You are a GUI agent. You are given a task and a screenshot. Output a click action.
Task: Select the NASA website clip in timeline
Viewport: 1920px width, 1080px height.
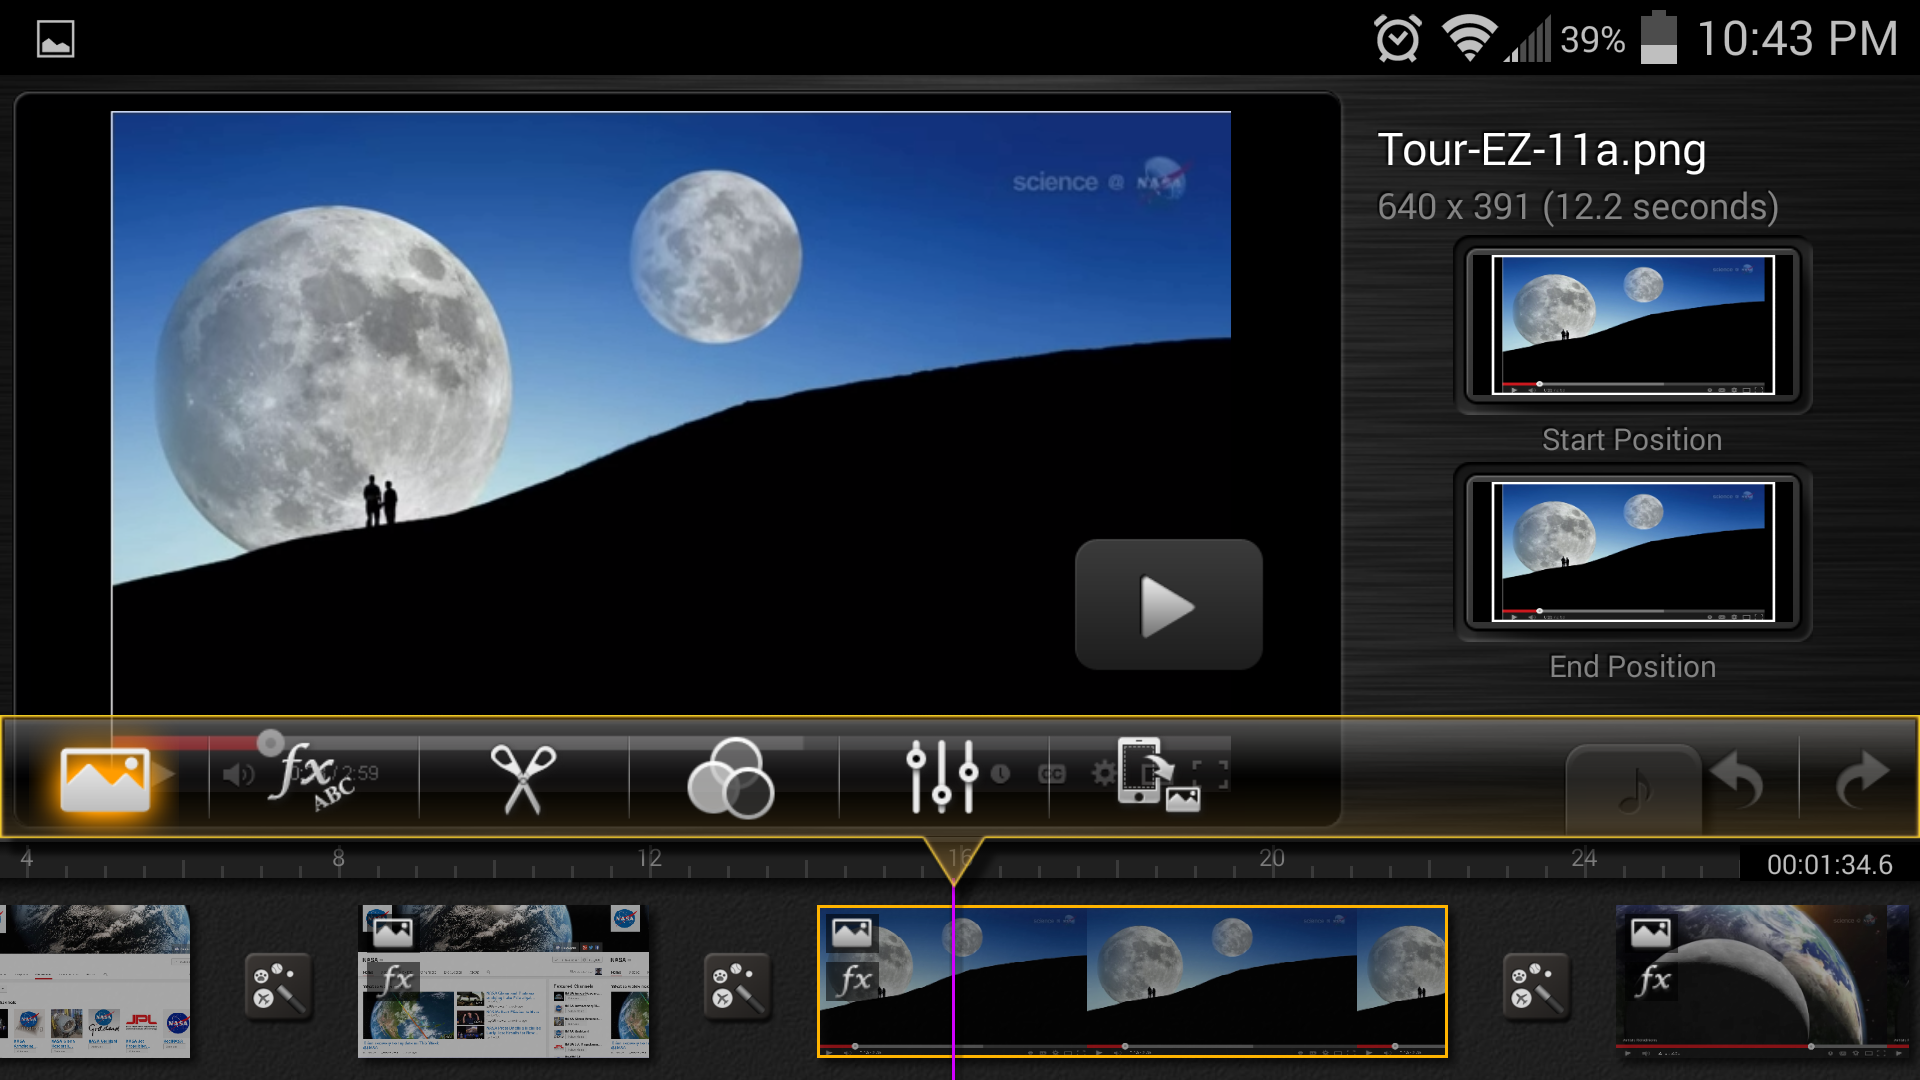click(504, 981)
